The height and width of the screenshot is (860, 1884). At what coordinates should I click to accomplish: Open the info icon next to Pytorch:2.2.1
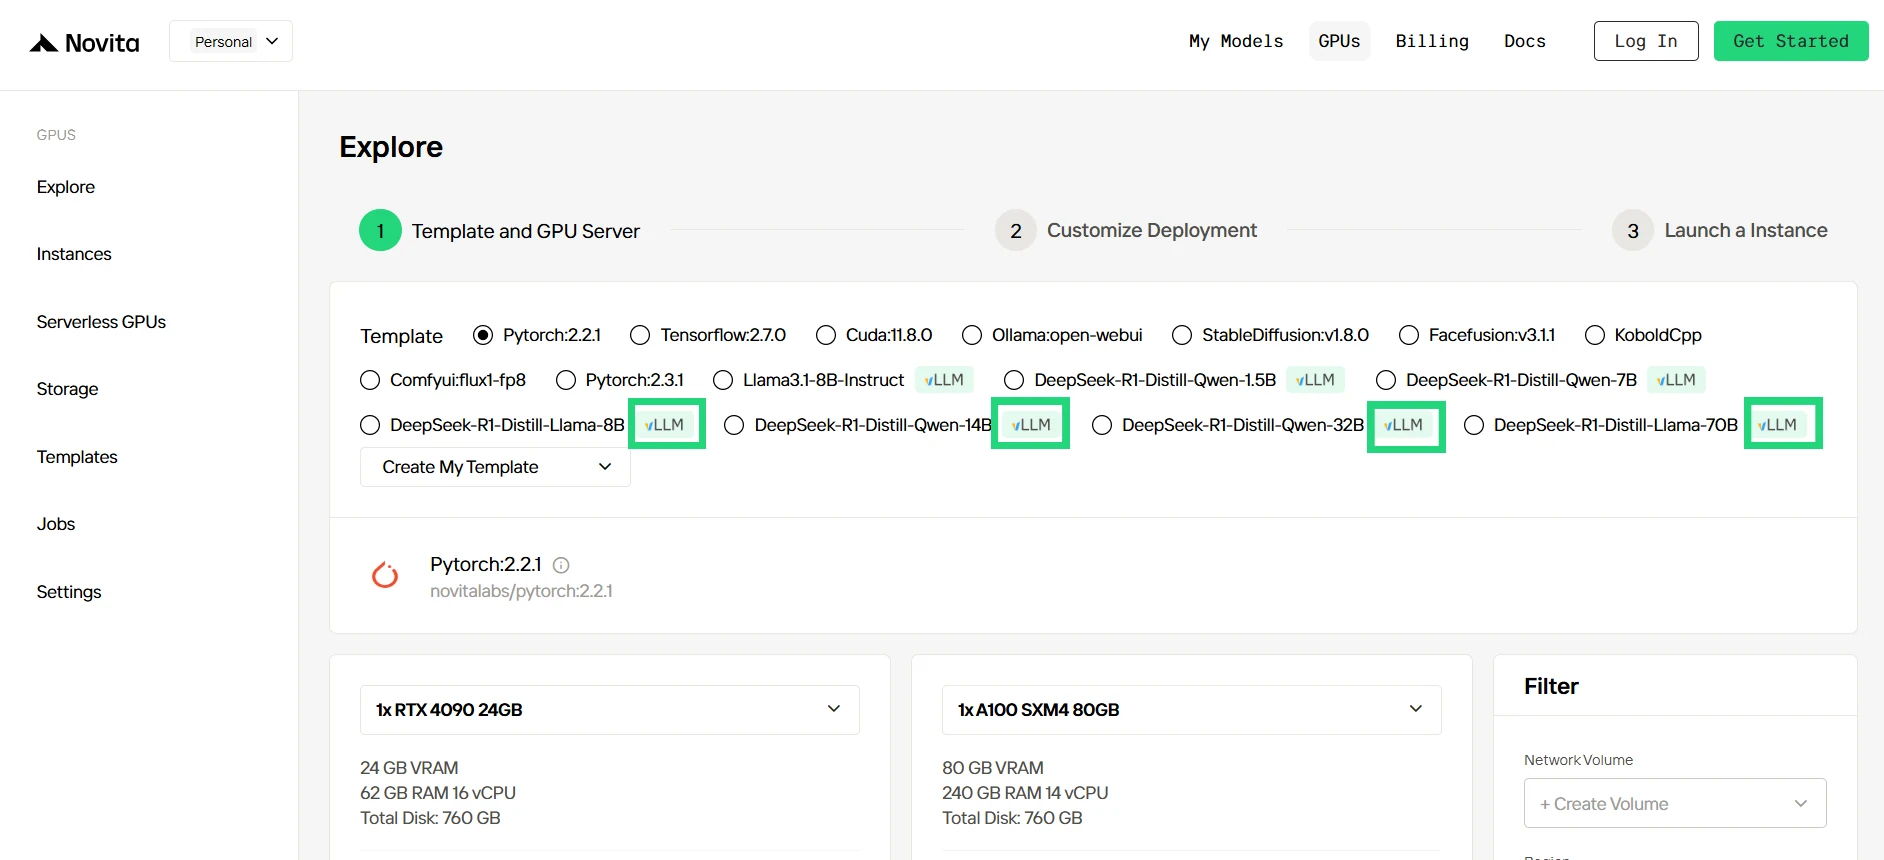561,565
